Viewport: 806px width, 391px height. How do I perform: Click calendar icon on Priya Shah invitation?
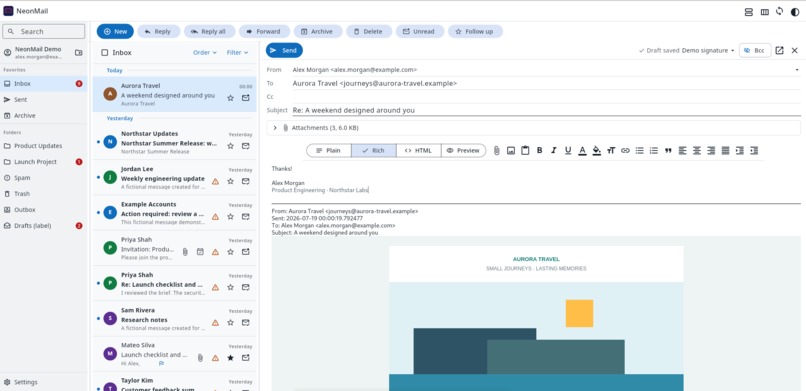click(200, 252)
